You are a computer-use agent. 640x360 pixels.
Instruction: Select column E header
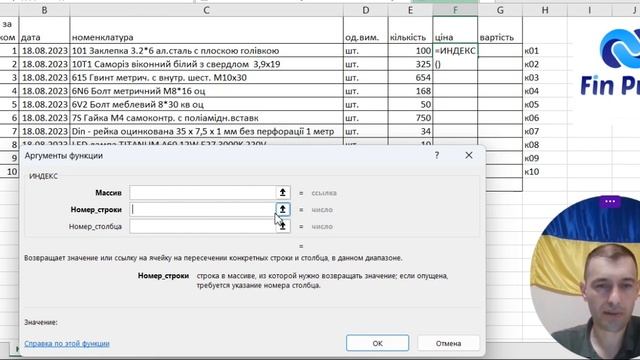click(x=410, y=11)
